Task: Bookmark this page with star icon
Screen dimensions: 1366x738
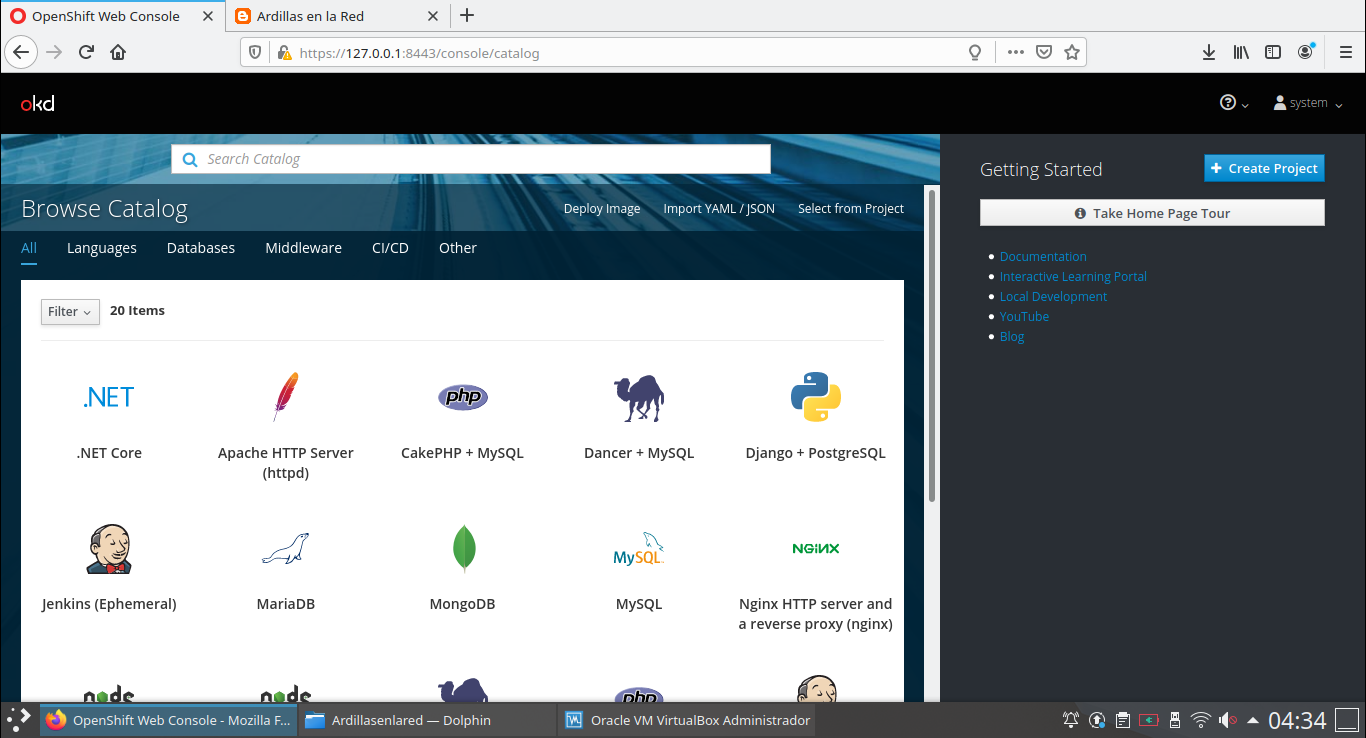Action: coord(1072,52)
